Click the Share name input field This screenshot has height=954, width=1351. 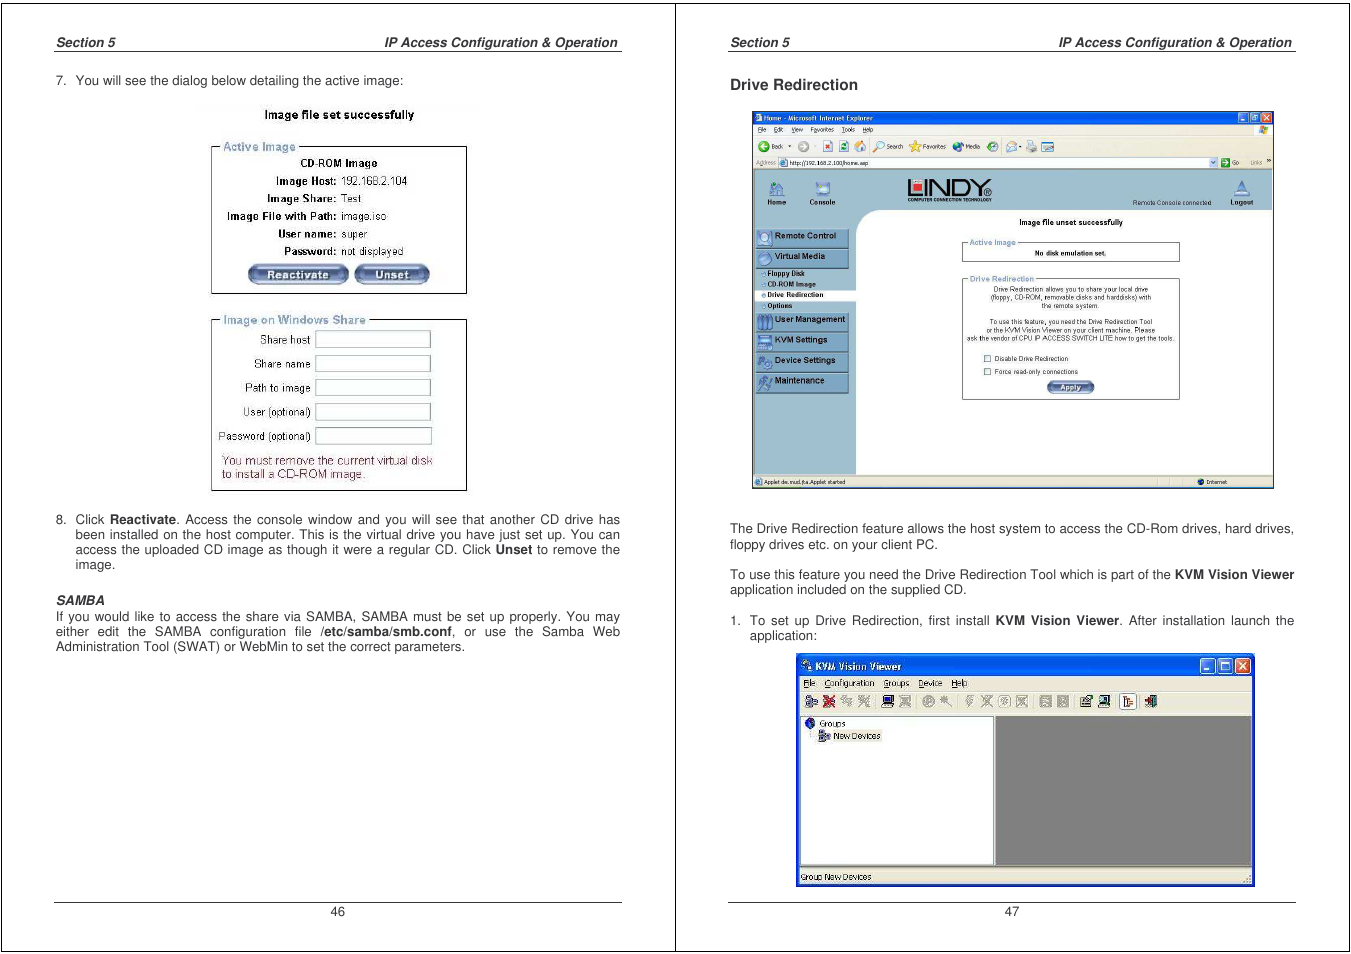(x=373, y=364)
